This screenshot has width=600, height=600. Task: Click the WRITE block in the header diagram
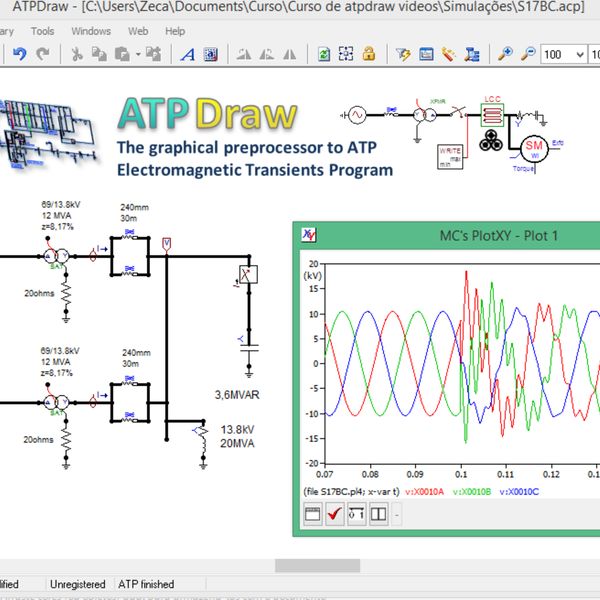(450, 157)
